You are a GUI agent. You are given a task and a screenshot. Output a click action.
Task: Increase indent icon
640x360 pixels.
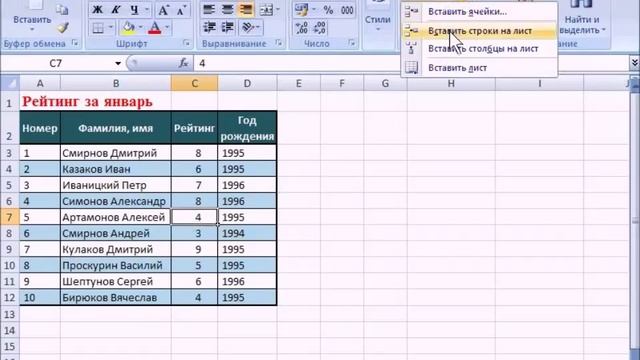pos(227,27)
